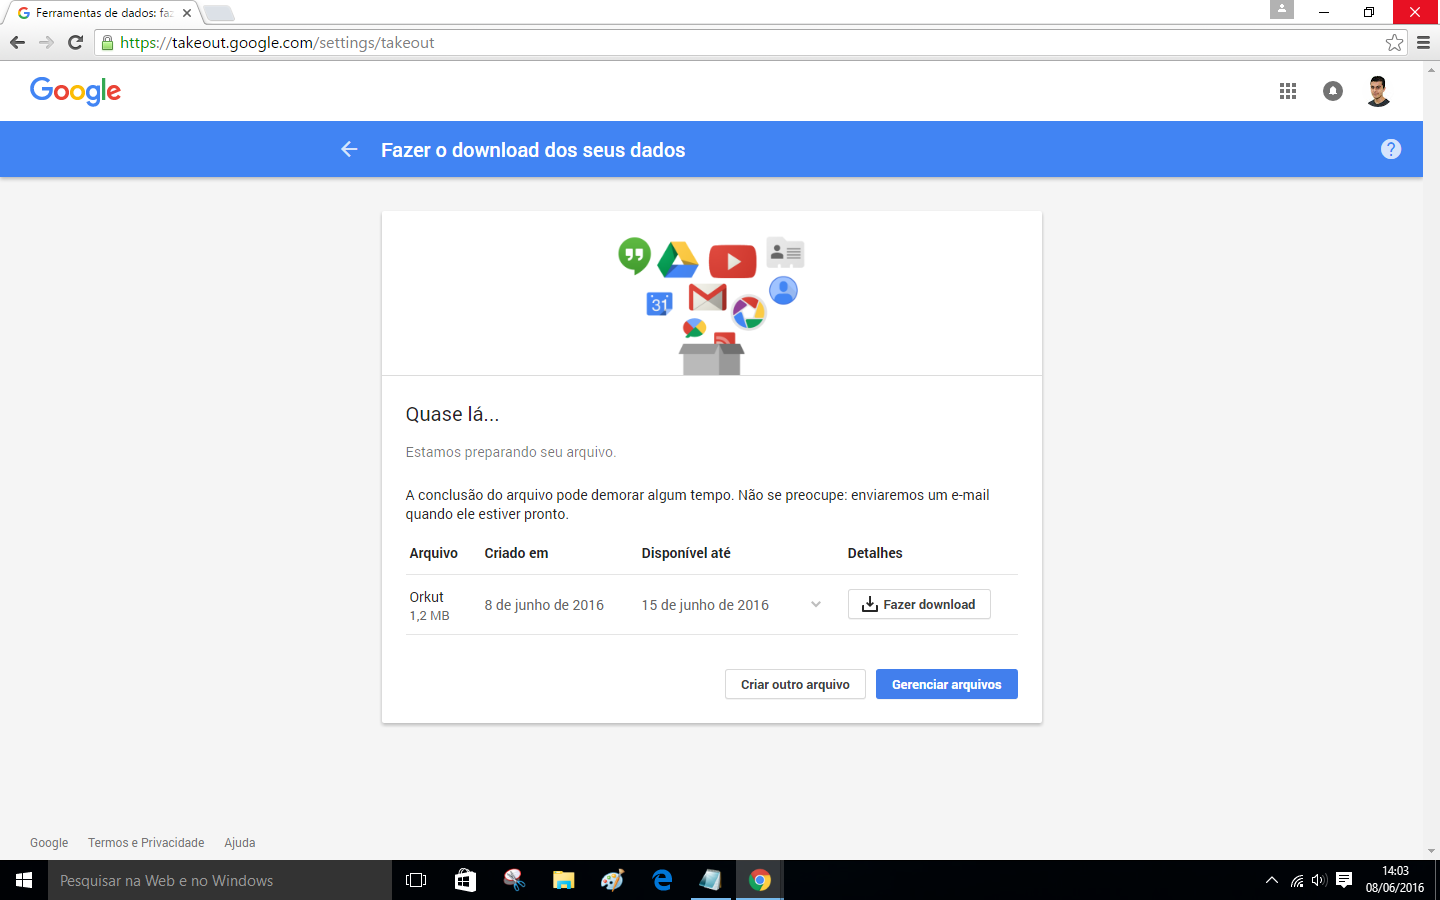This screenshot has height=900, width=1440.
Task: Click the Orkut archive name
Action: point(426,597)
